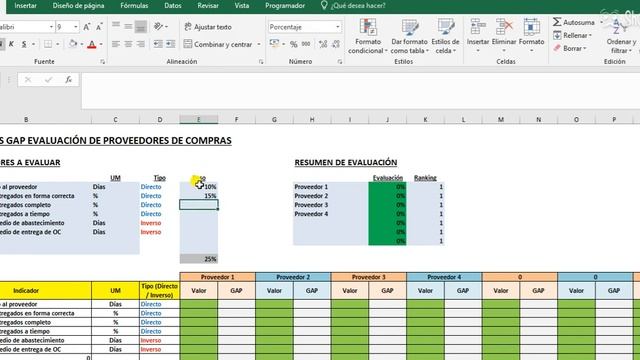Open Estilos de celda gallery
The image size is (640, 360).
pyautogui.click(x=445, y=36)
